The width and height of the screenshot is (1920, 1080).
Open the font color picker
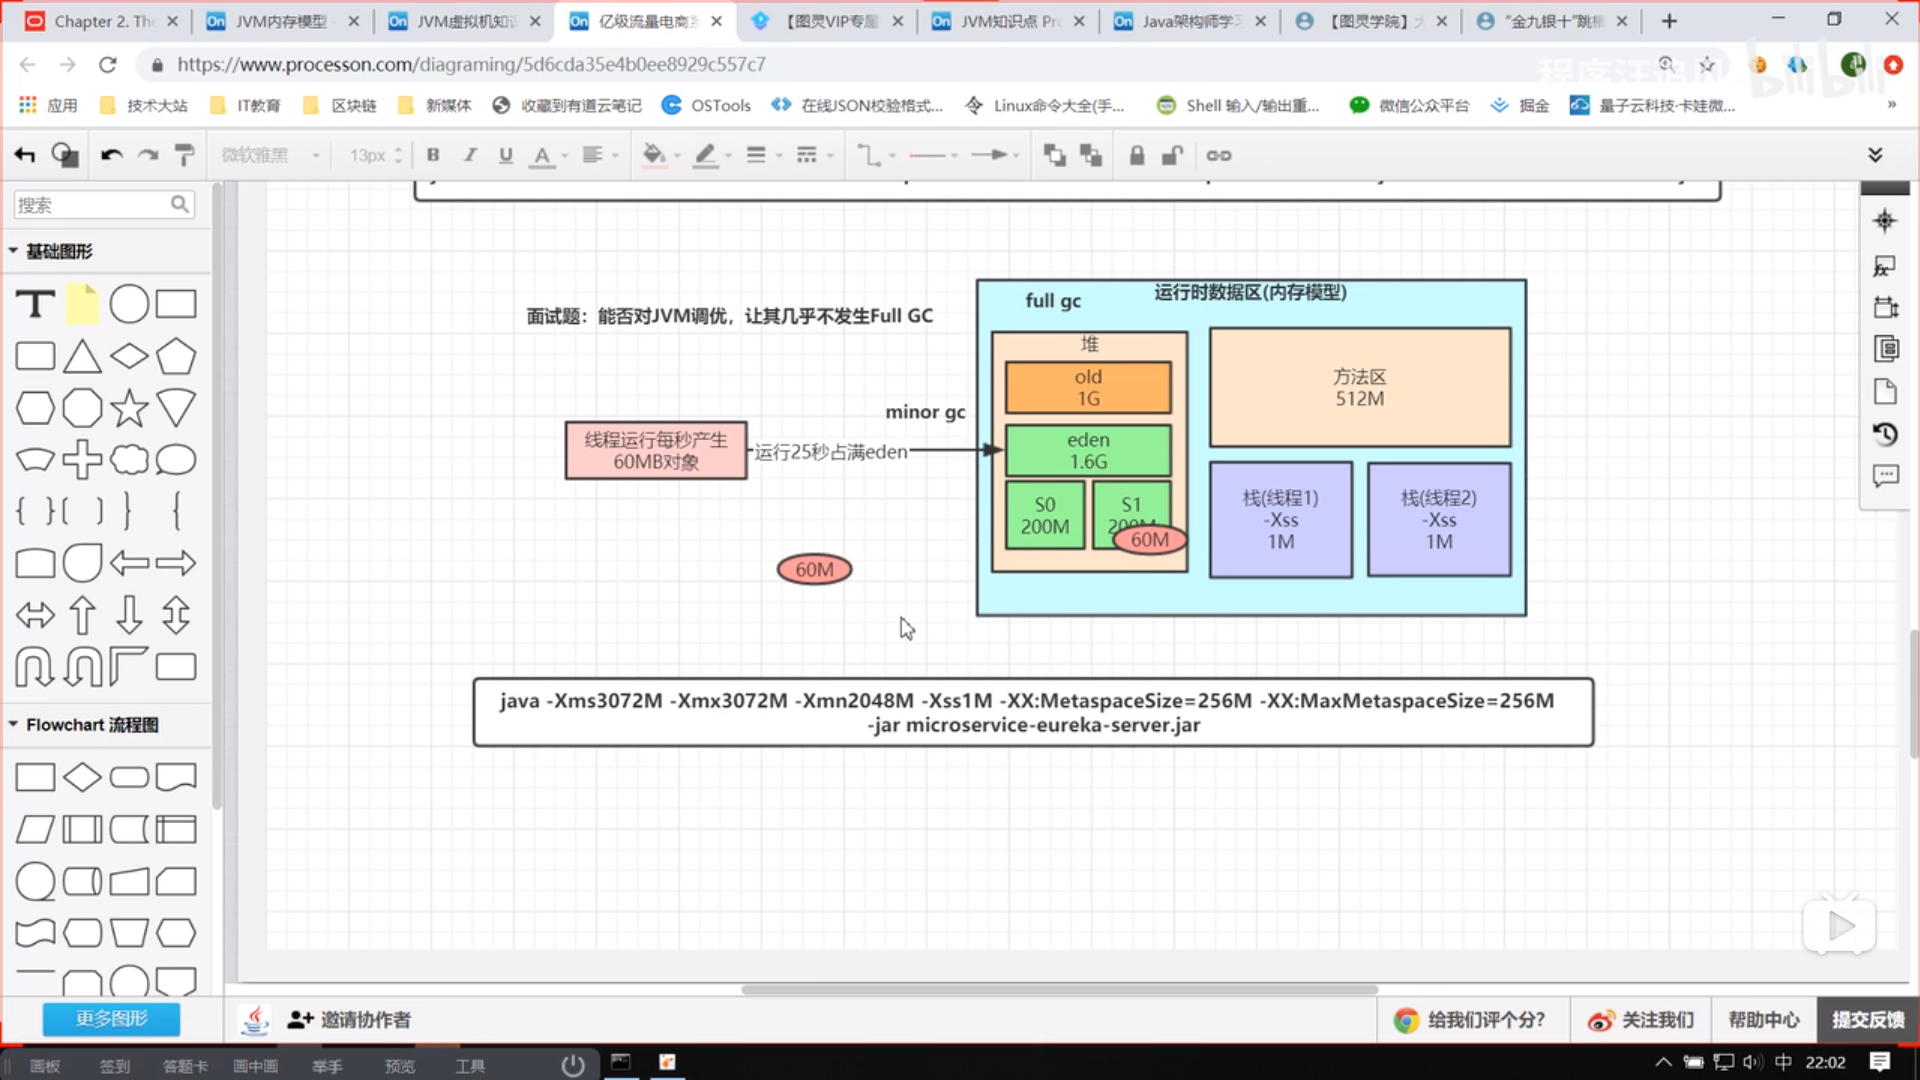click(x=542, y=156)
